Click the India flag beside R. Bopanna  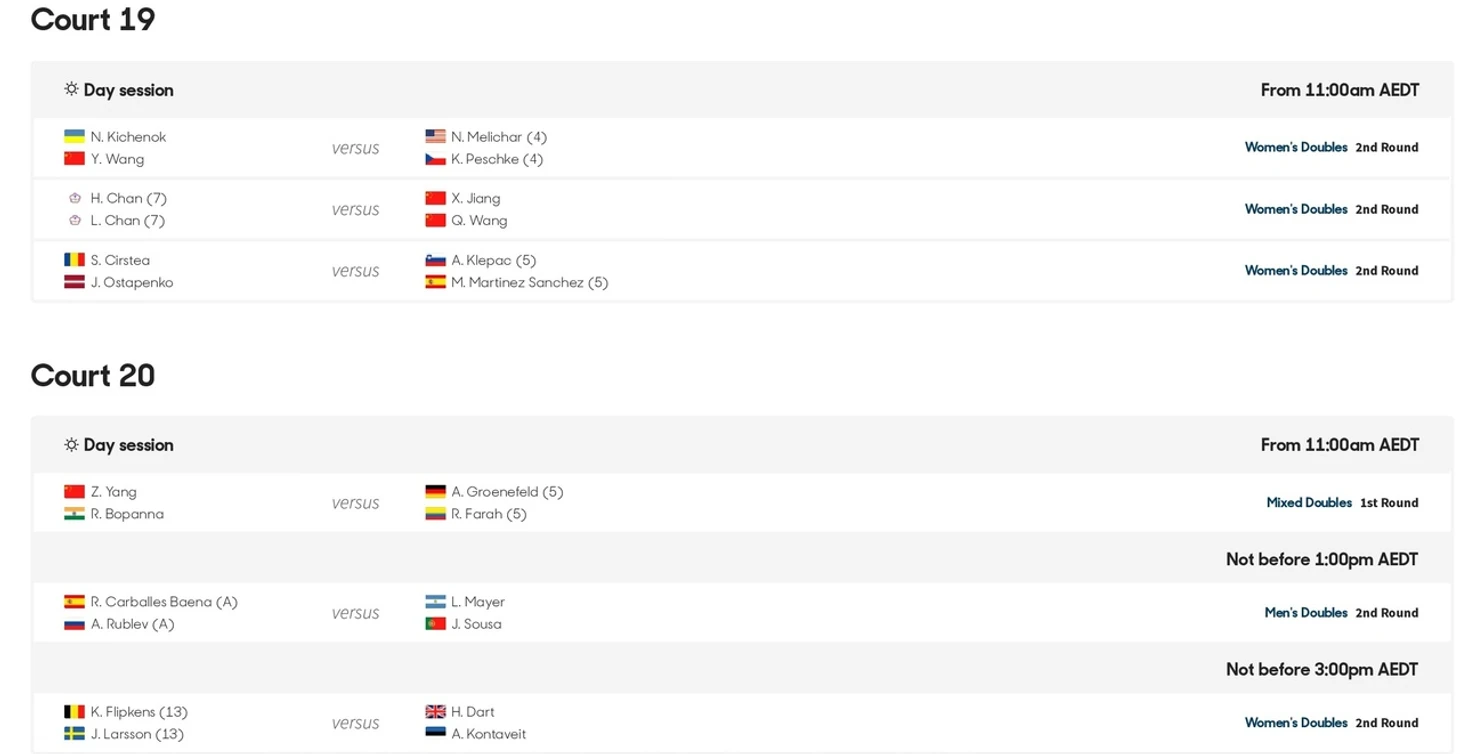point(74,514)
